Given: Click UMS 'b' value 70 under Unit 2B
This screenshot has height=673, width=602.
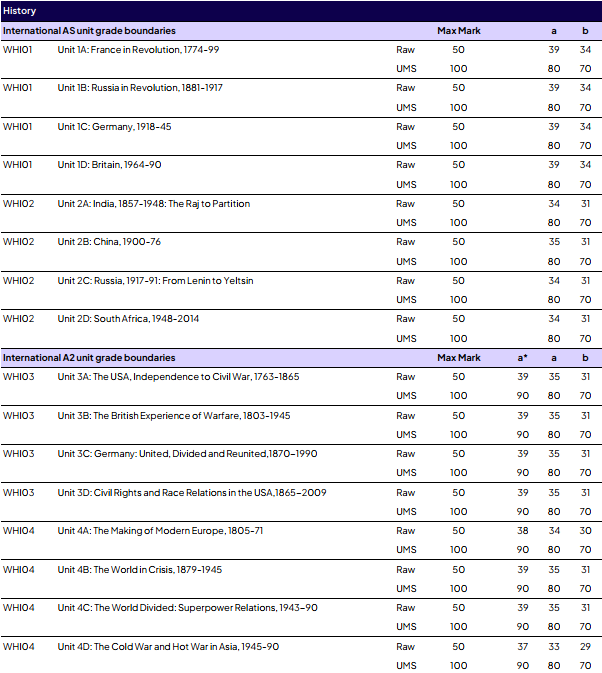Looking at the screenshot, I should [585, 262].
